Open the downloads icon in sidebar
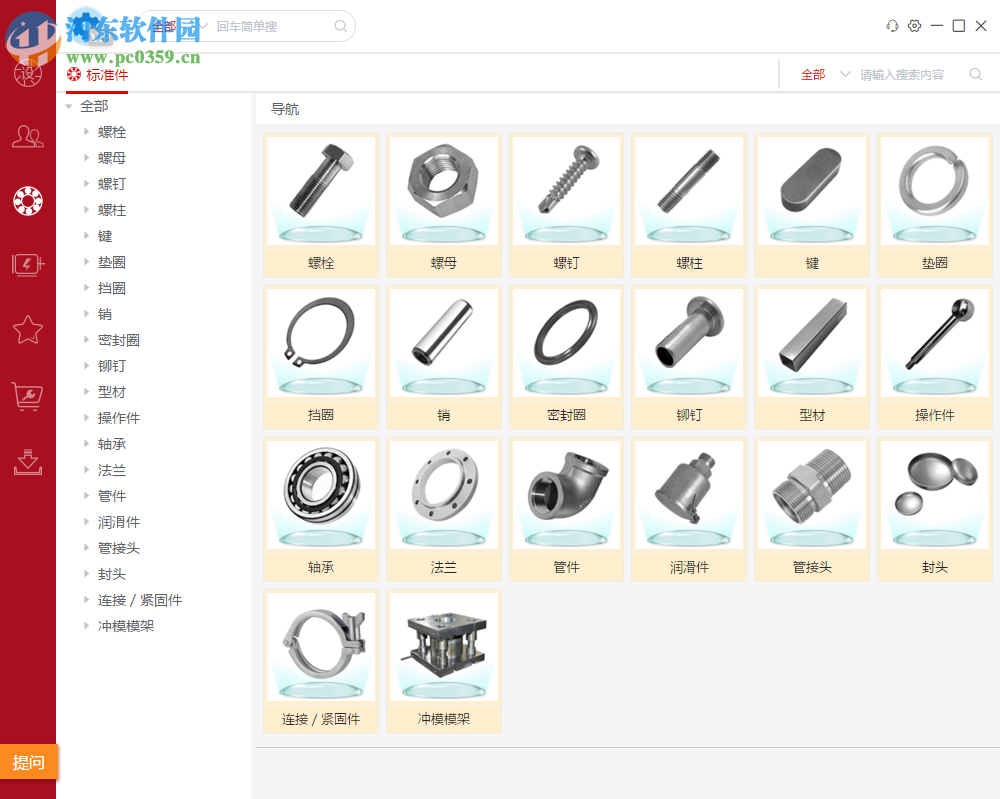 [27, 462]
